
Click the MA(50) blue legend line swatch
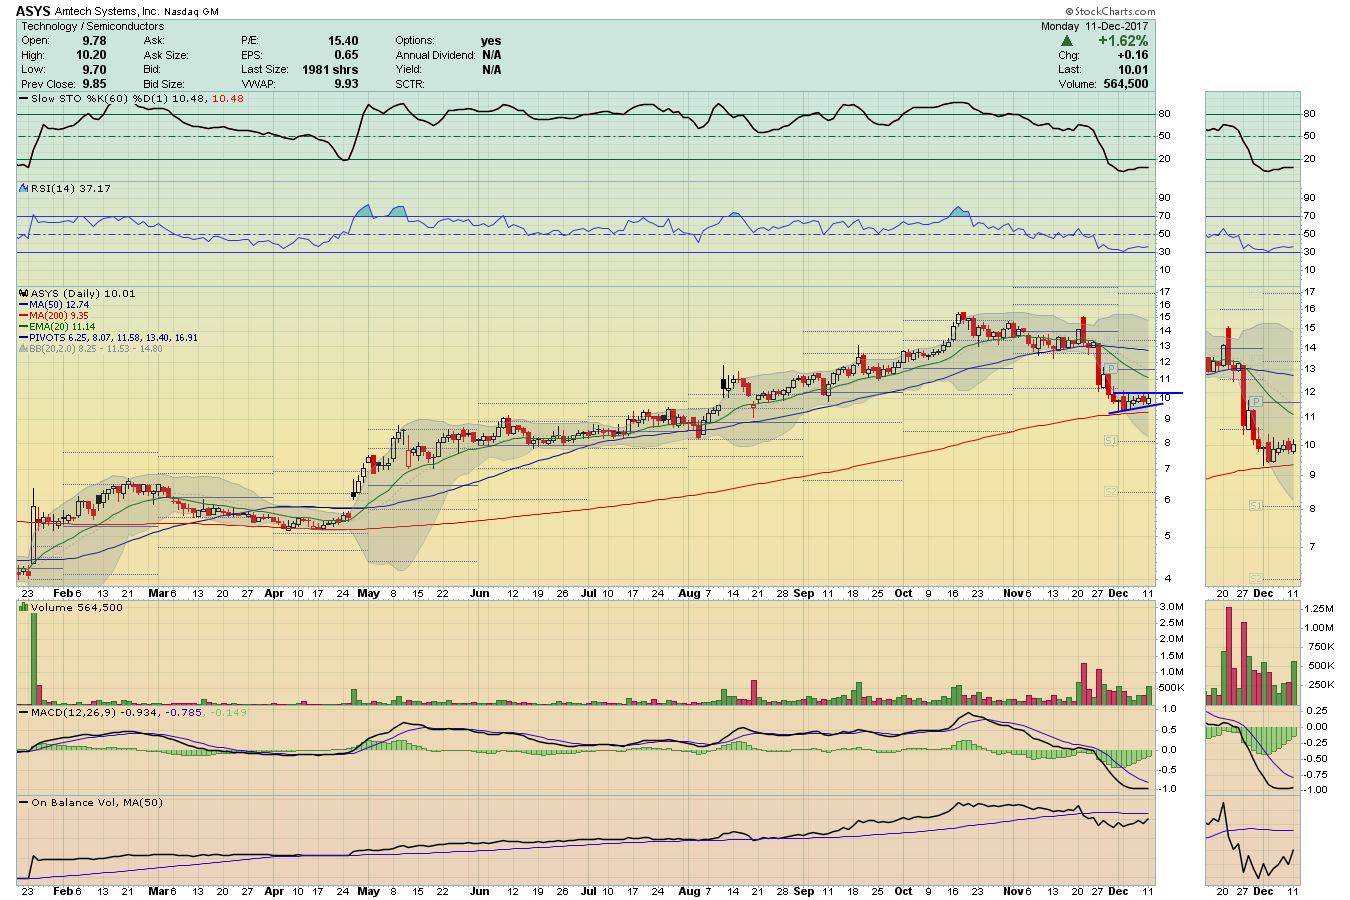pos(24,305)
